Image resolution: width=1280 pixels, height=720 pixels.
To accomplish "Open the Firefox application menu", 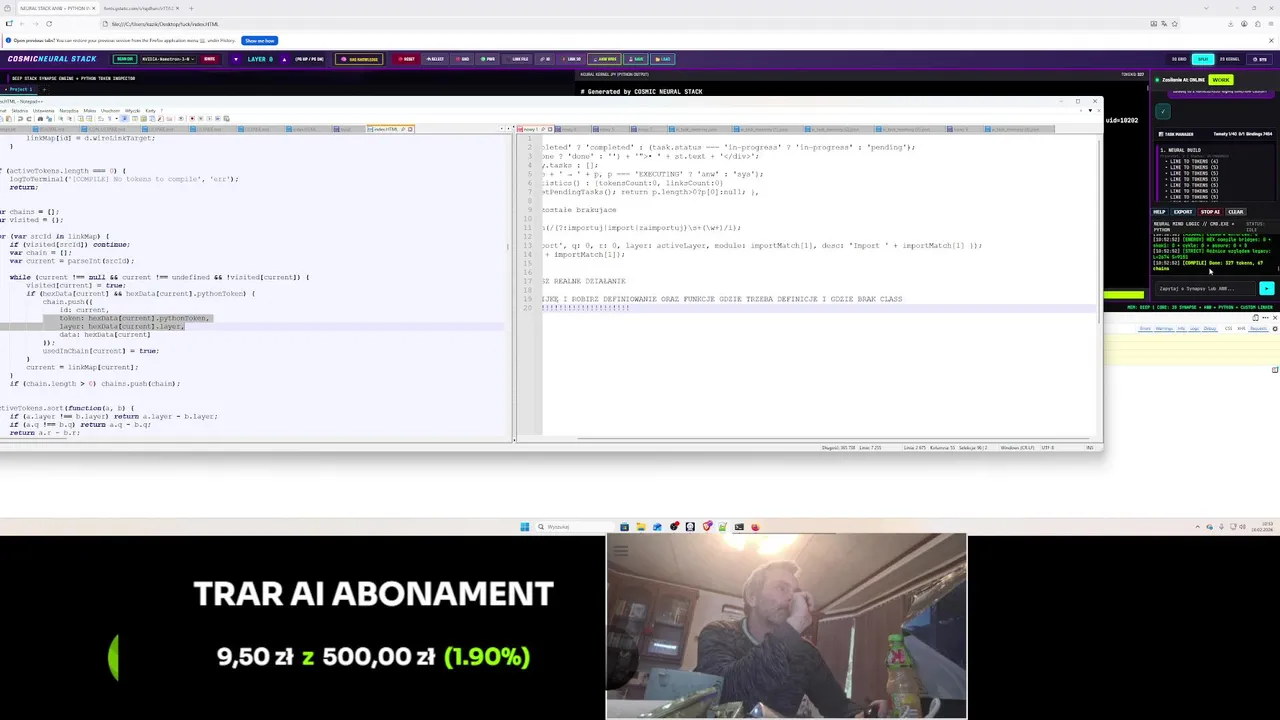I will (1270, 24).
